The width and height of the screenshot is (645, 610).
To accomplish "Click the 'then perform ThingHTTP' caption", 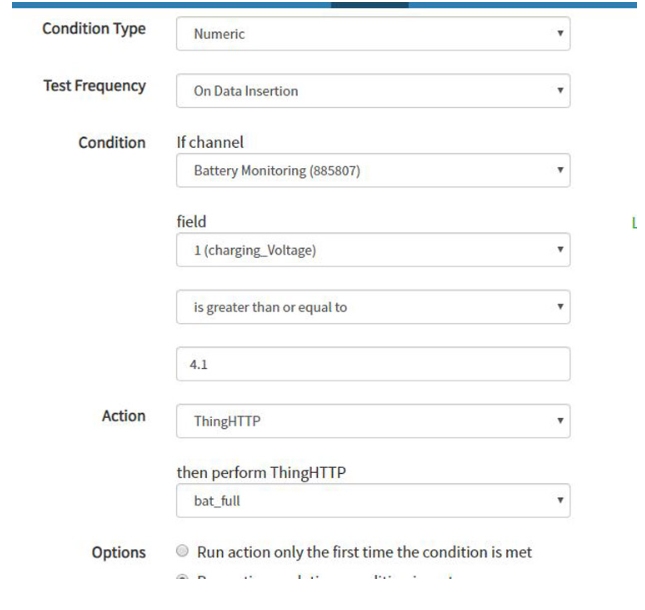I will coord(258,473).
